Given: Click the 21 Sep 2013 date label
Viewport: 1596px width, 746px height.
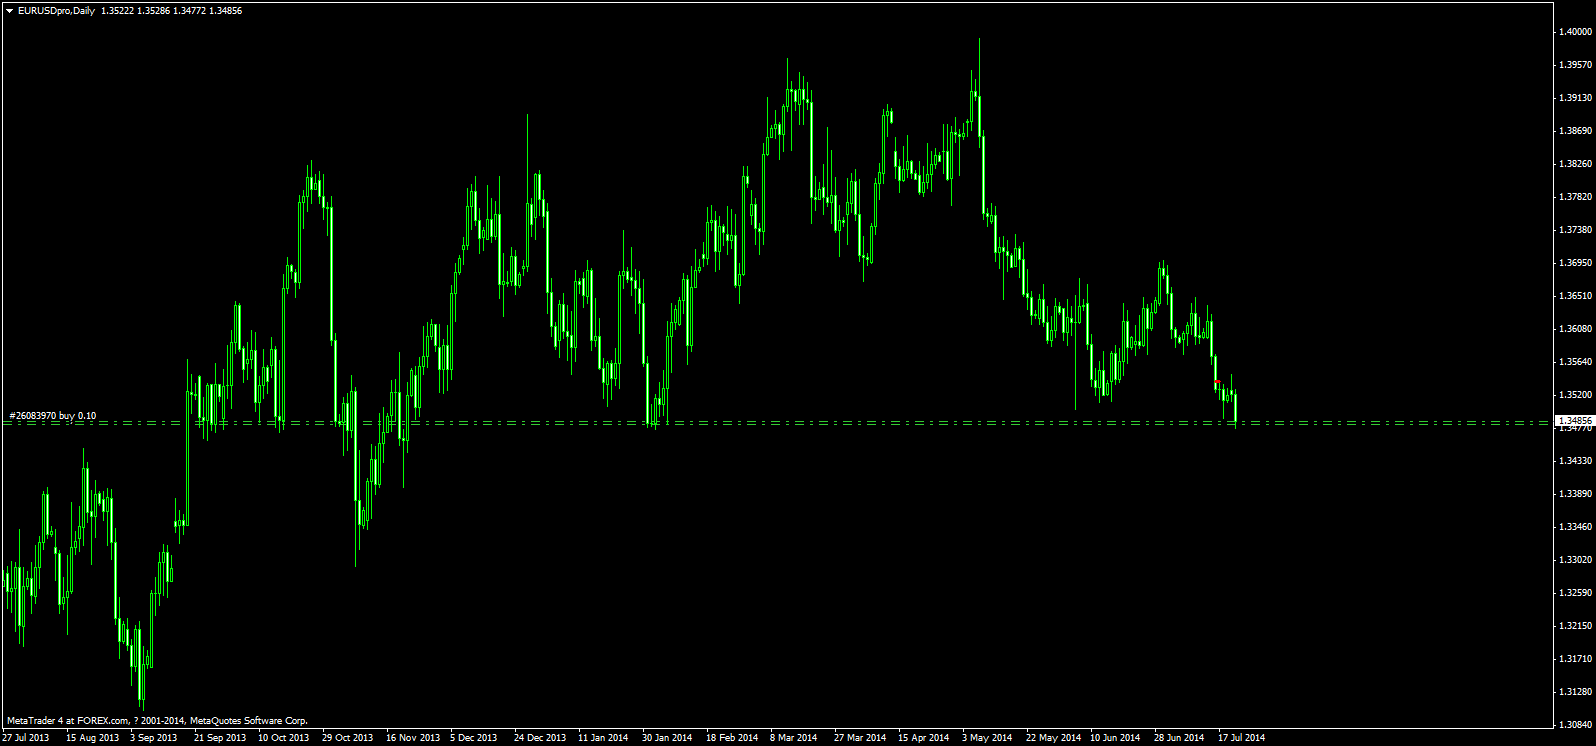Looking at the screenshot, I should tap(220, 738).
